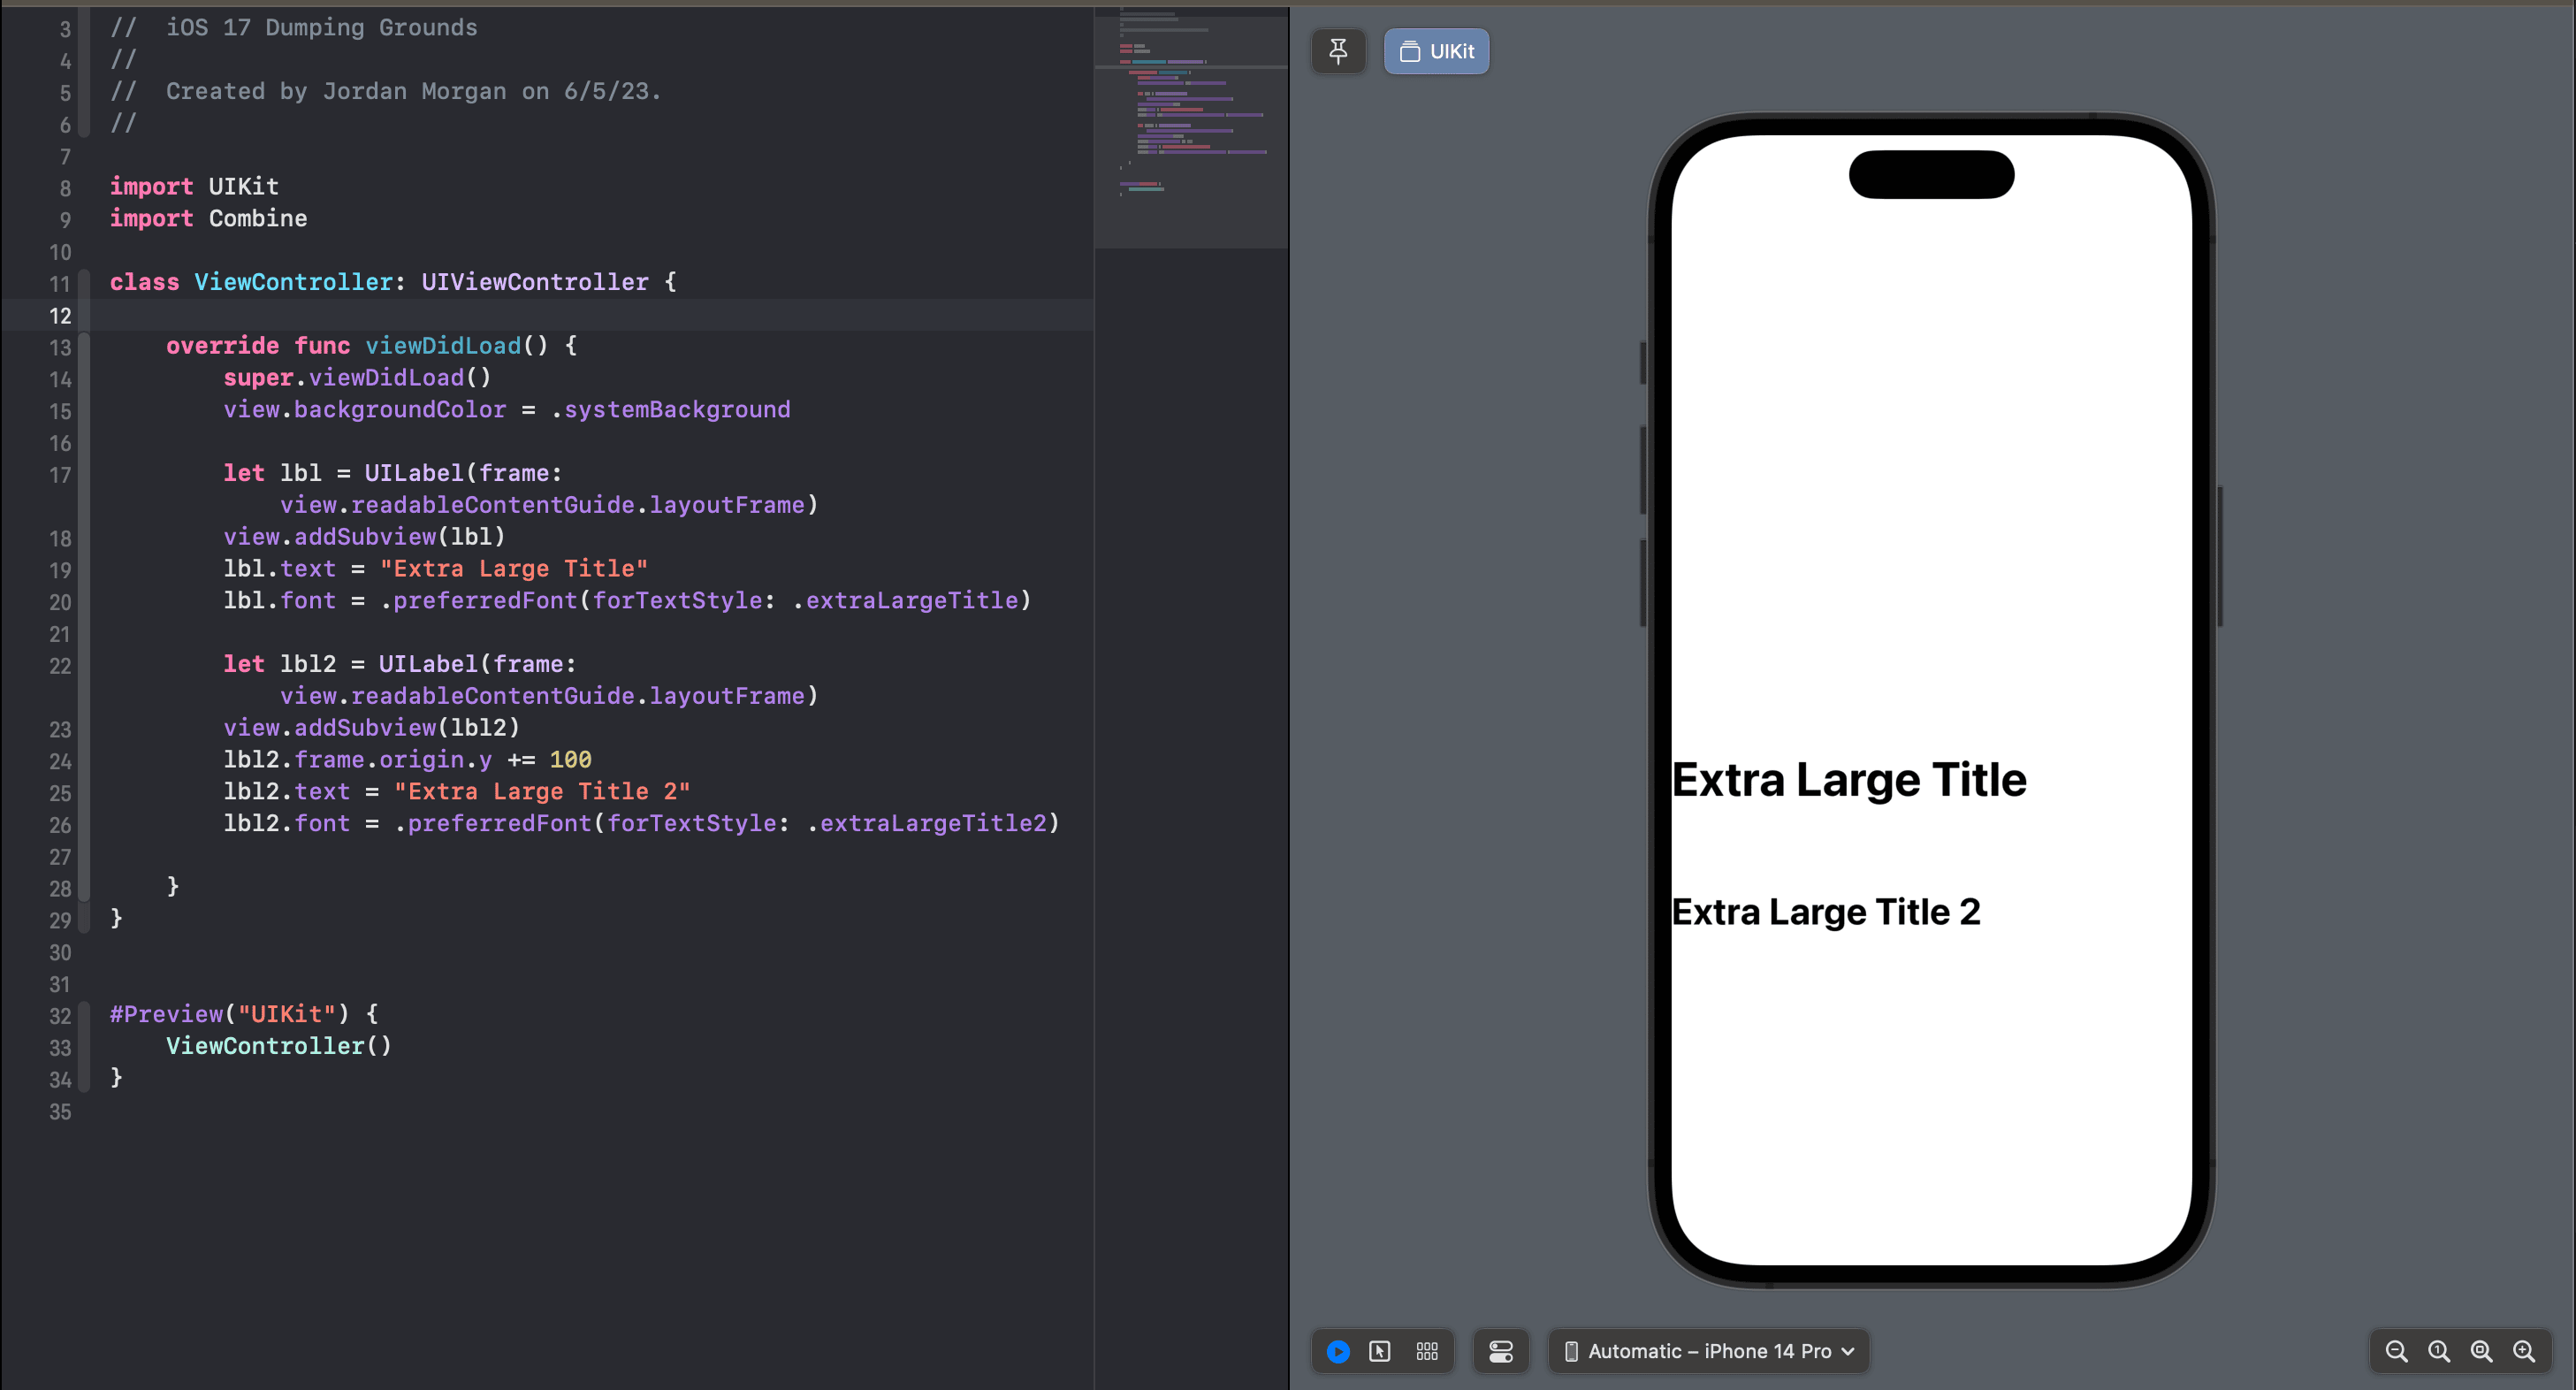Click the "Extra Large Title" preview label
Screen dimensions: 2576x1390
(x=1848, y=780)
